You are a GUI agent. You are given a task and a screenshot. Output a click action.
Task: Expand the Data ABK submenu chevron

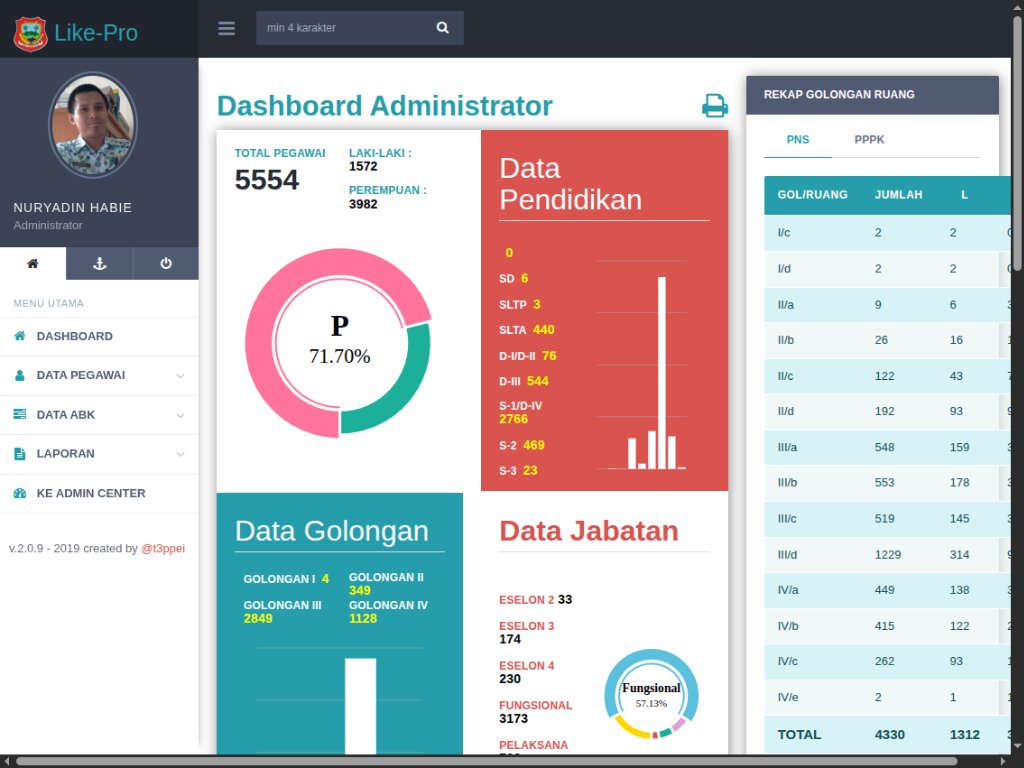click(x=180, y=415)
